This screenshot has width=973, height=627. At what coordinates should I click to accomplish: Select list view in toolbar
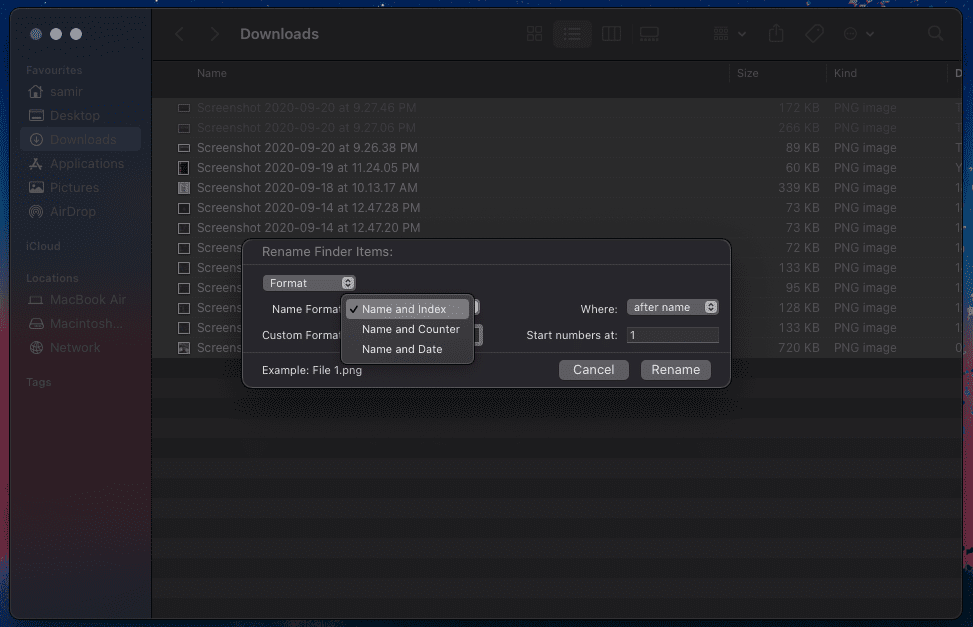[x=572, y=34]
